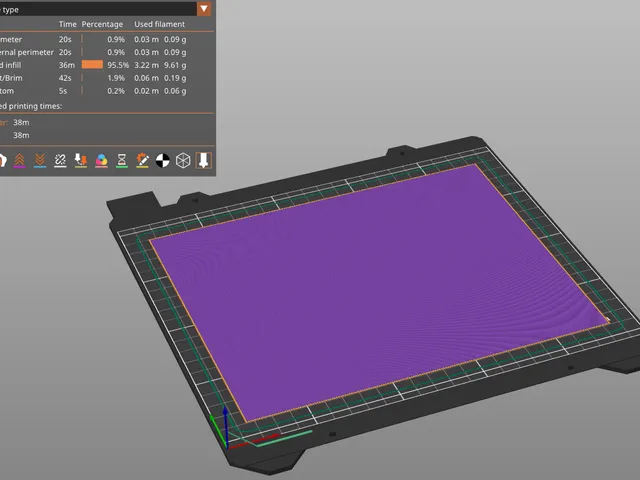Click the Percentage column header
The height and width of the screenshot is (480, 640).
102,24
